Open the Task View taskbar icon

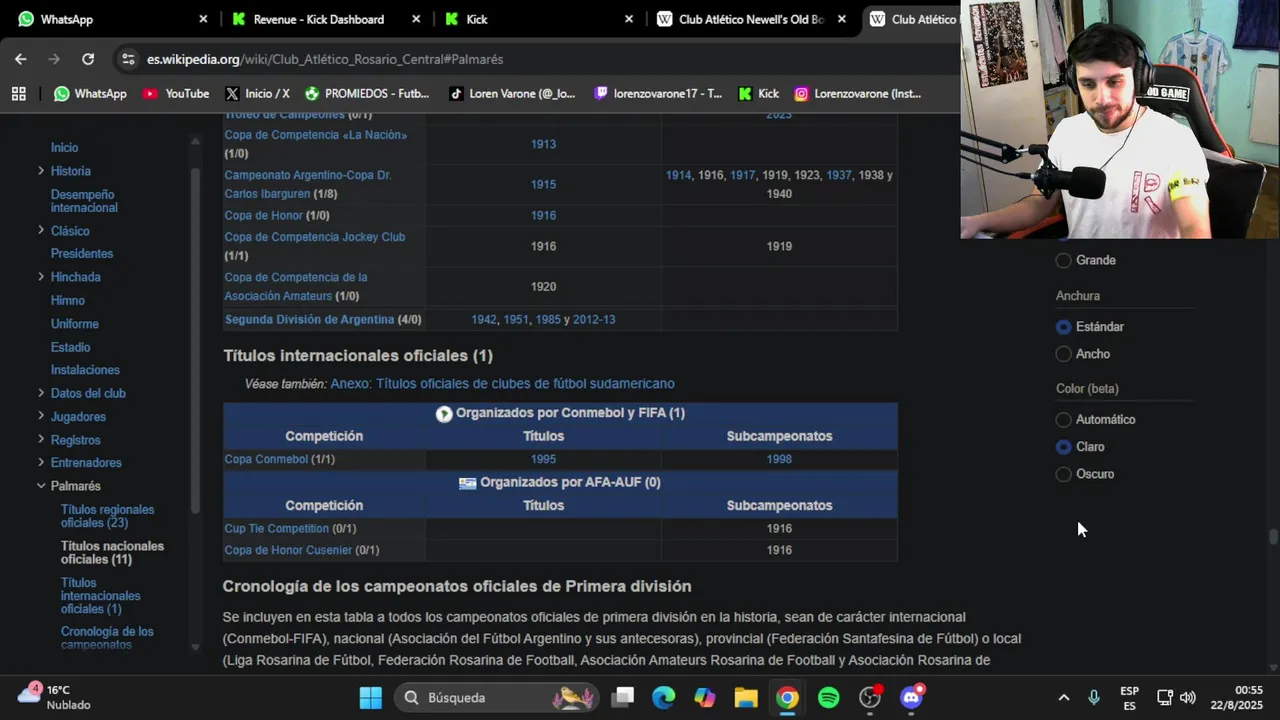tap(623, 697)
